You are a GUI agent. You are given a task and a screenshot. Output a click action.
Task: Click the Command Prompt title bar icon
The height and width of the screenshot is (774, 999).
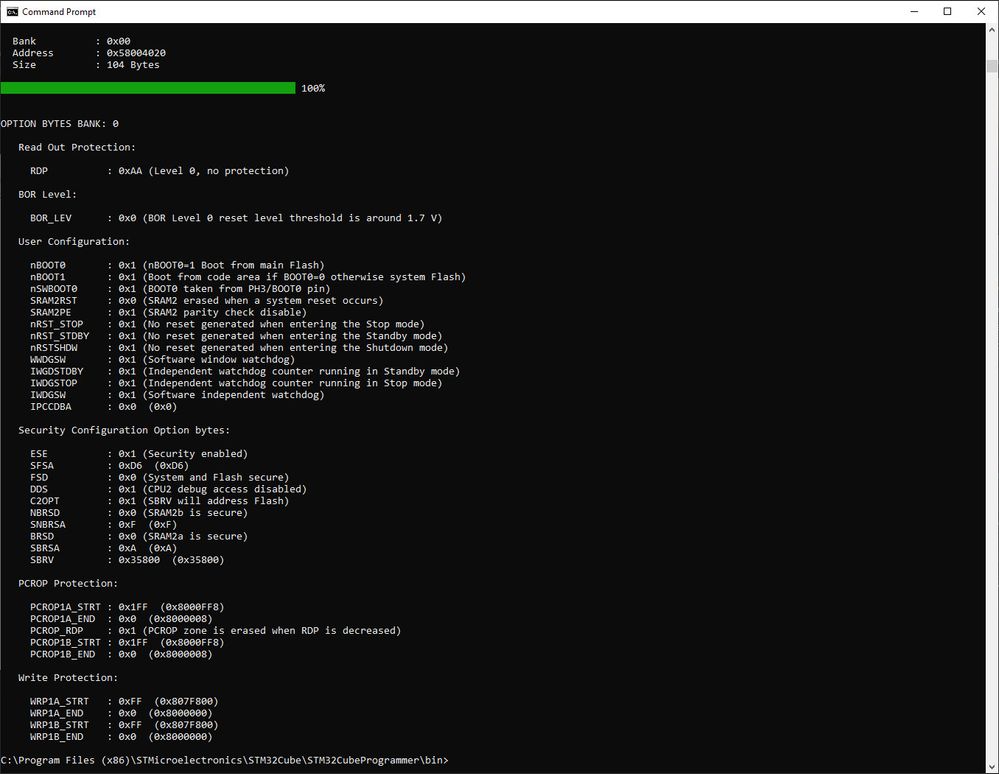click(x=12, y=11)
